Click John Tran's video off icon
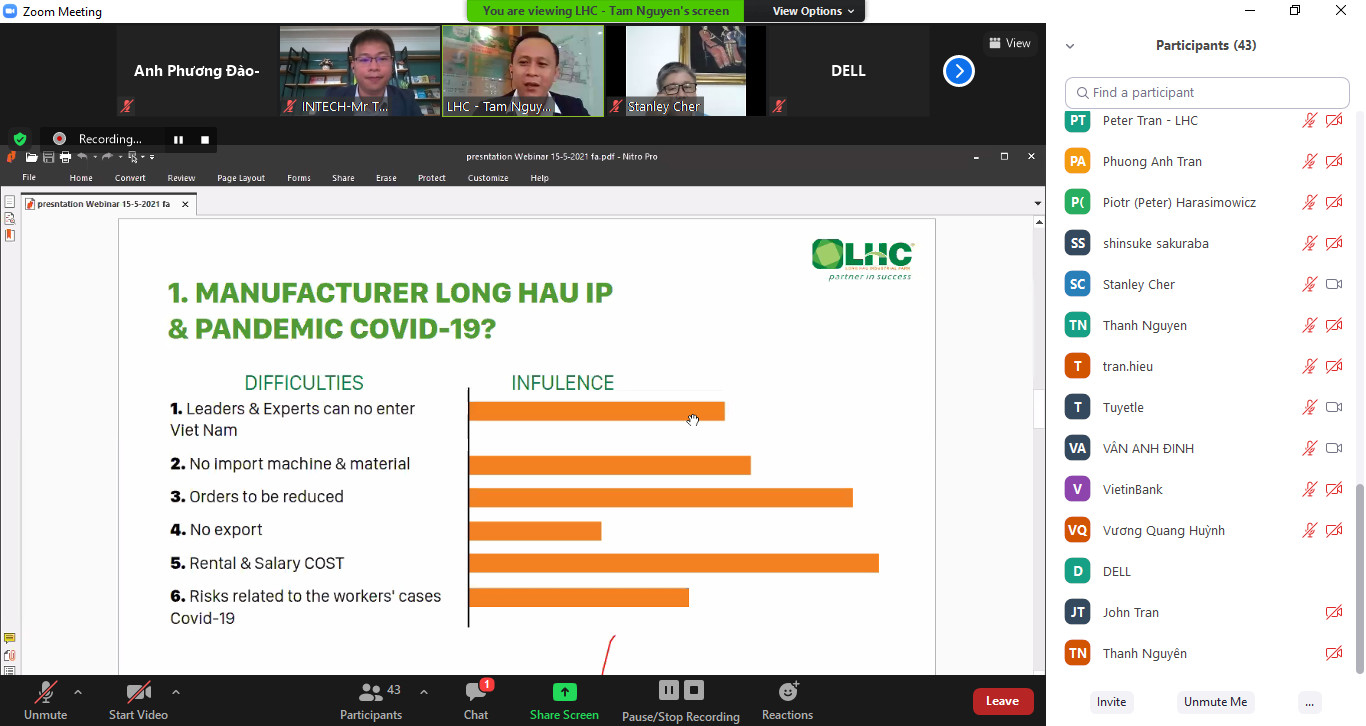This screenshot has width=1366, height=726. 1333,612
